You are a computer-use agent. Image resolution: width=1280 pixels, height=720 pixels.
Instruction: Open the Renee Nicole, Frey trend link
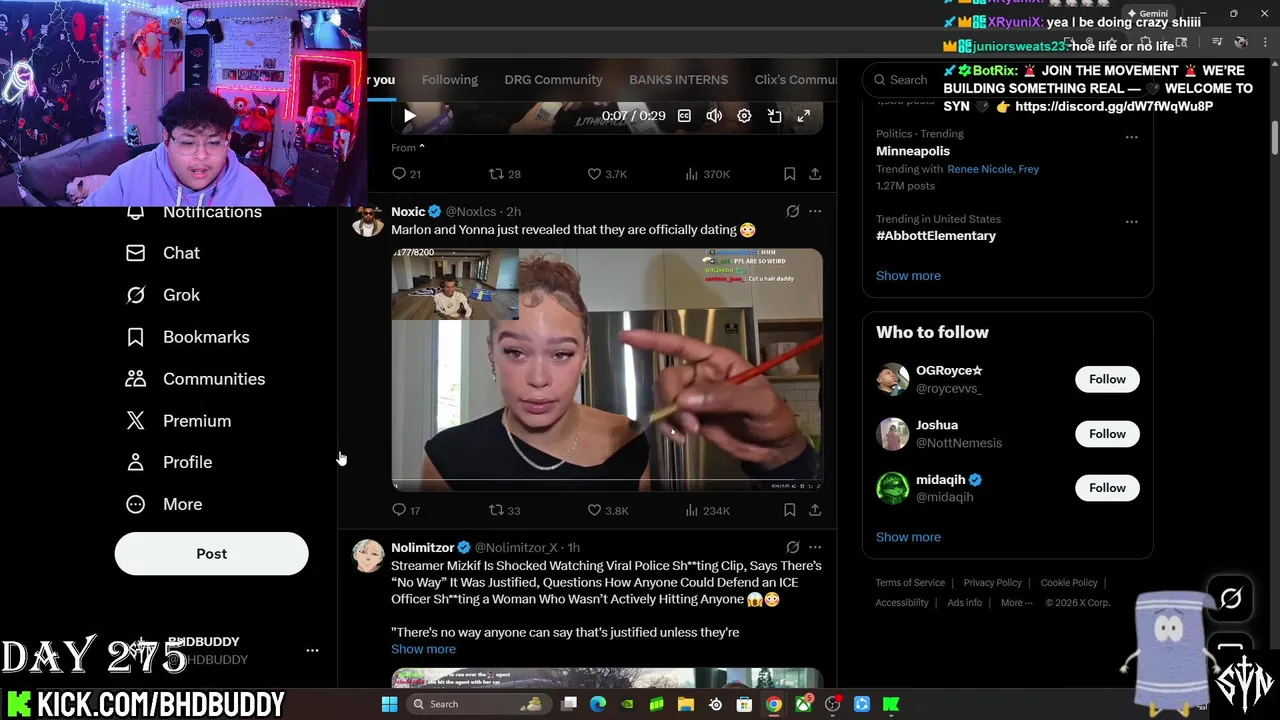click(993, 169)
